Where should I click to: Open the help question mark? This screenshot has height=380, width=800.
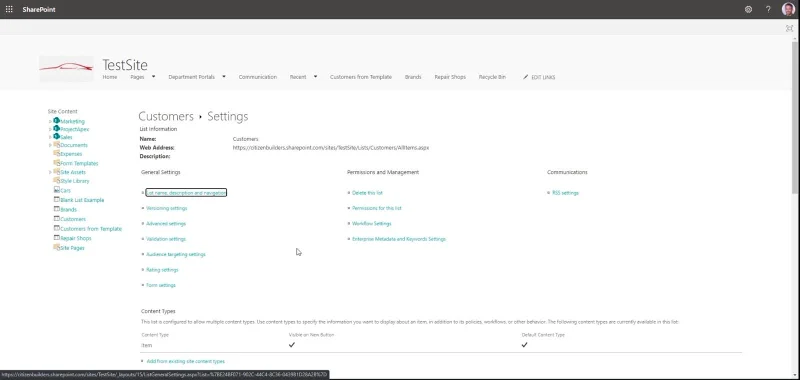[x=768, y=9]
